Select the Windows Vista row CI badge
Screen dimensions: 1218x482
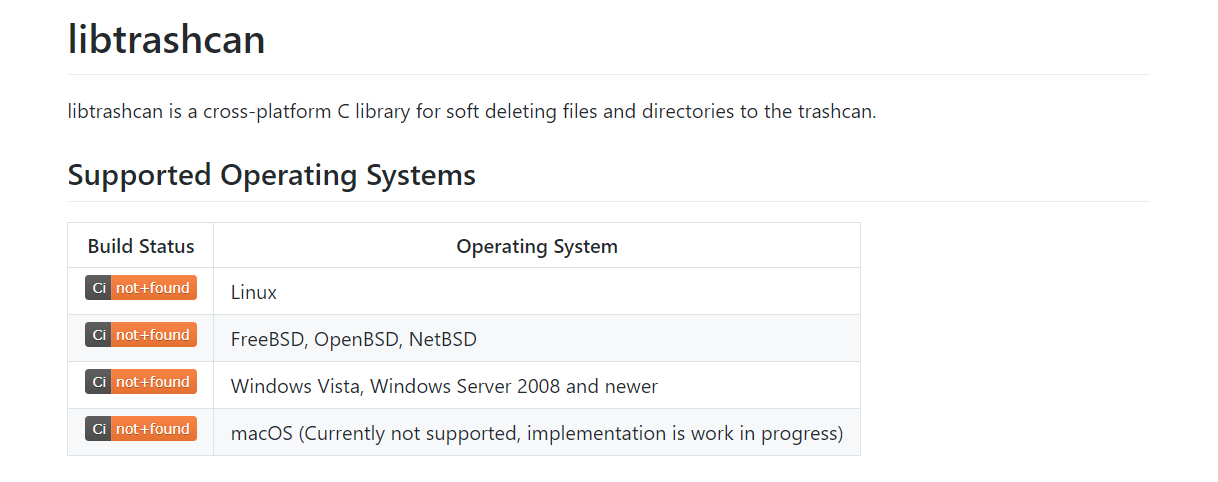141,382
